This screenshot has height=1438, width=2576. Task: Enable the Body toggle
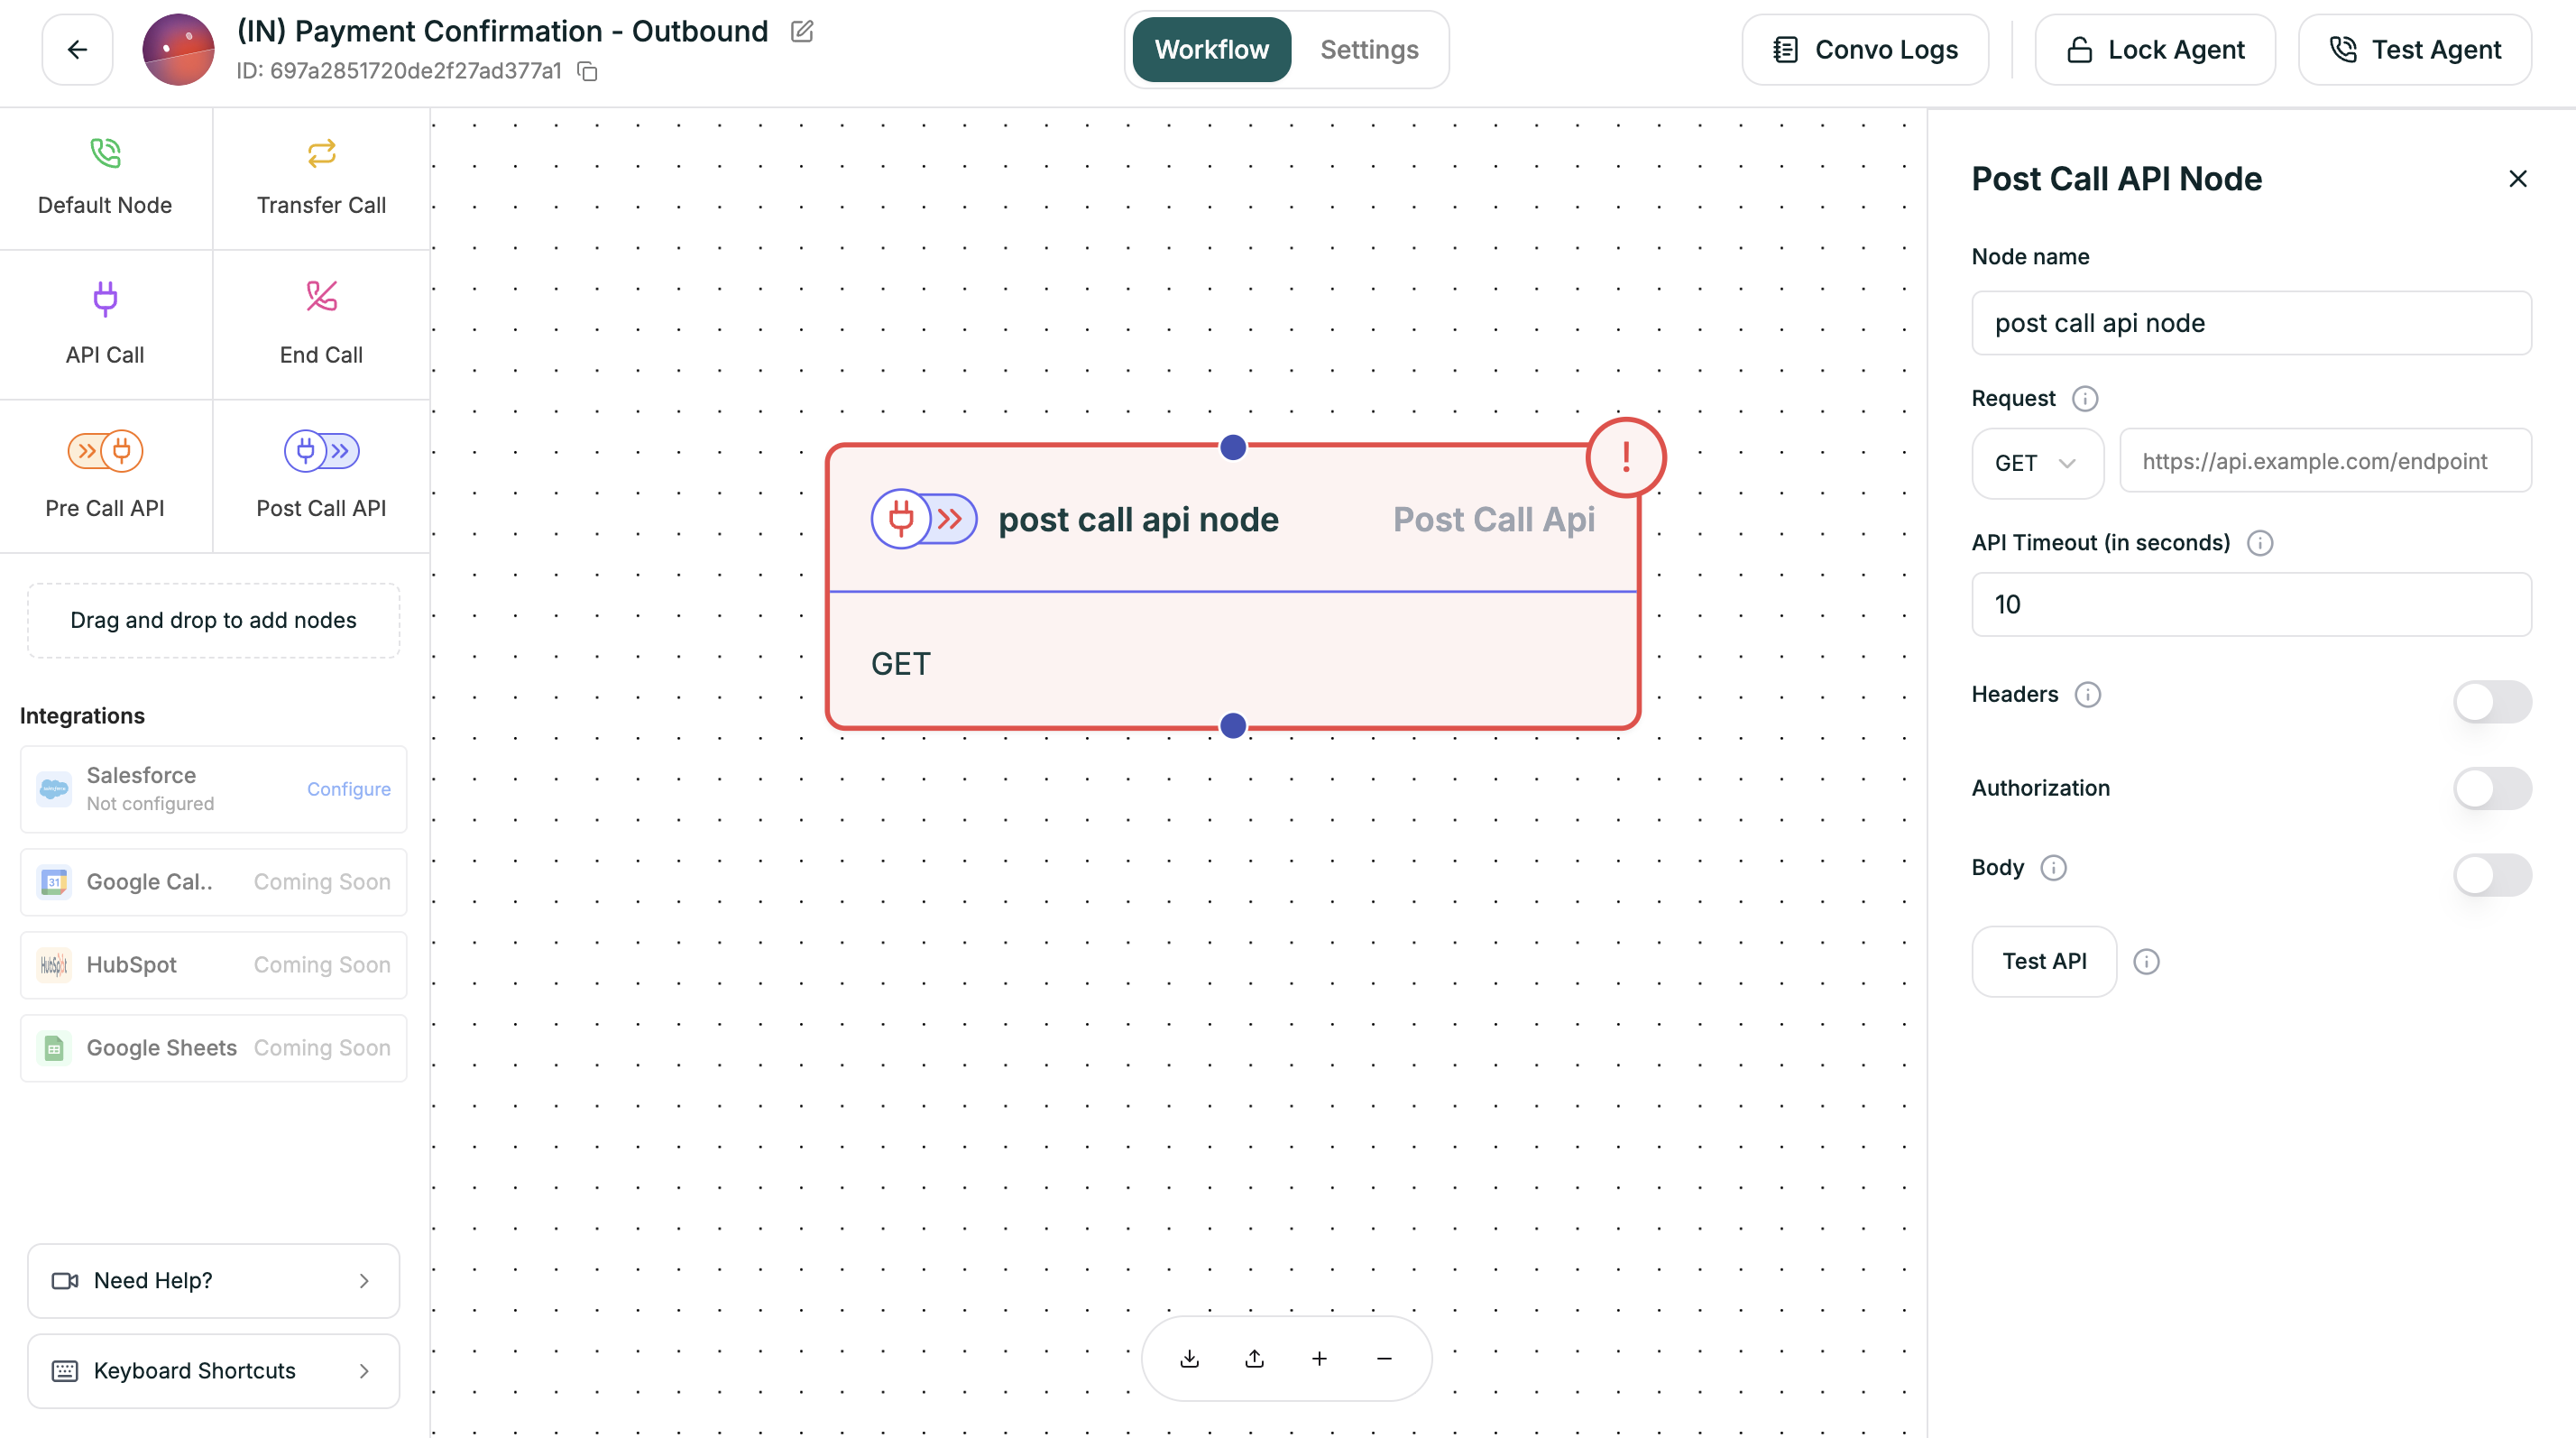(x=2492, y=875)
